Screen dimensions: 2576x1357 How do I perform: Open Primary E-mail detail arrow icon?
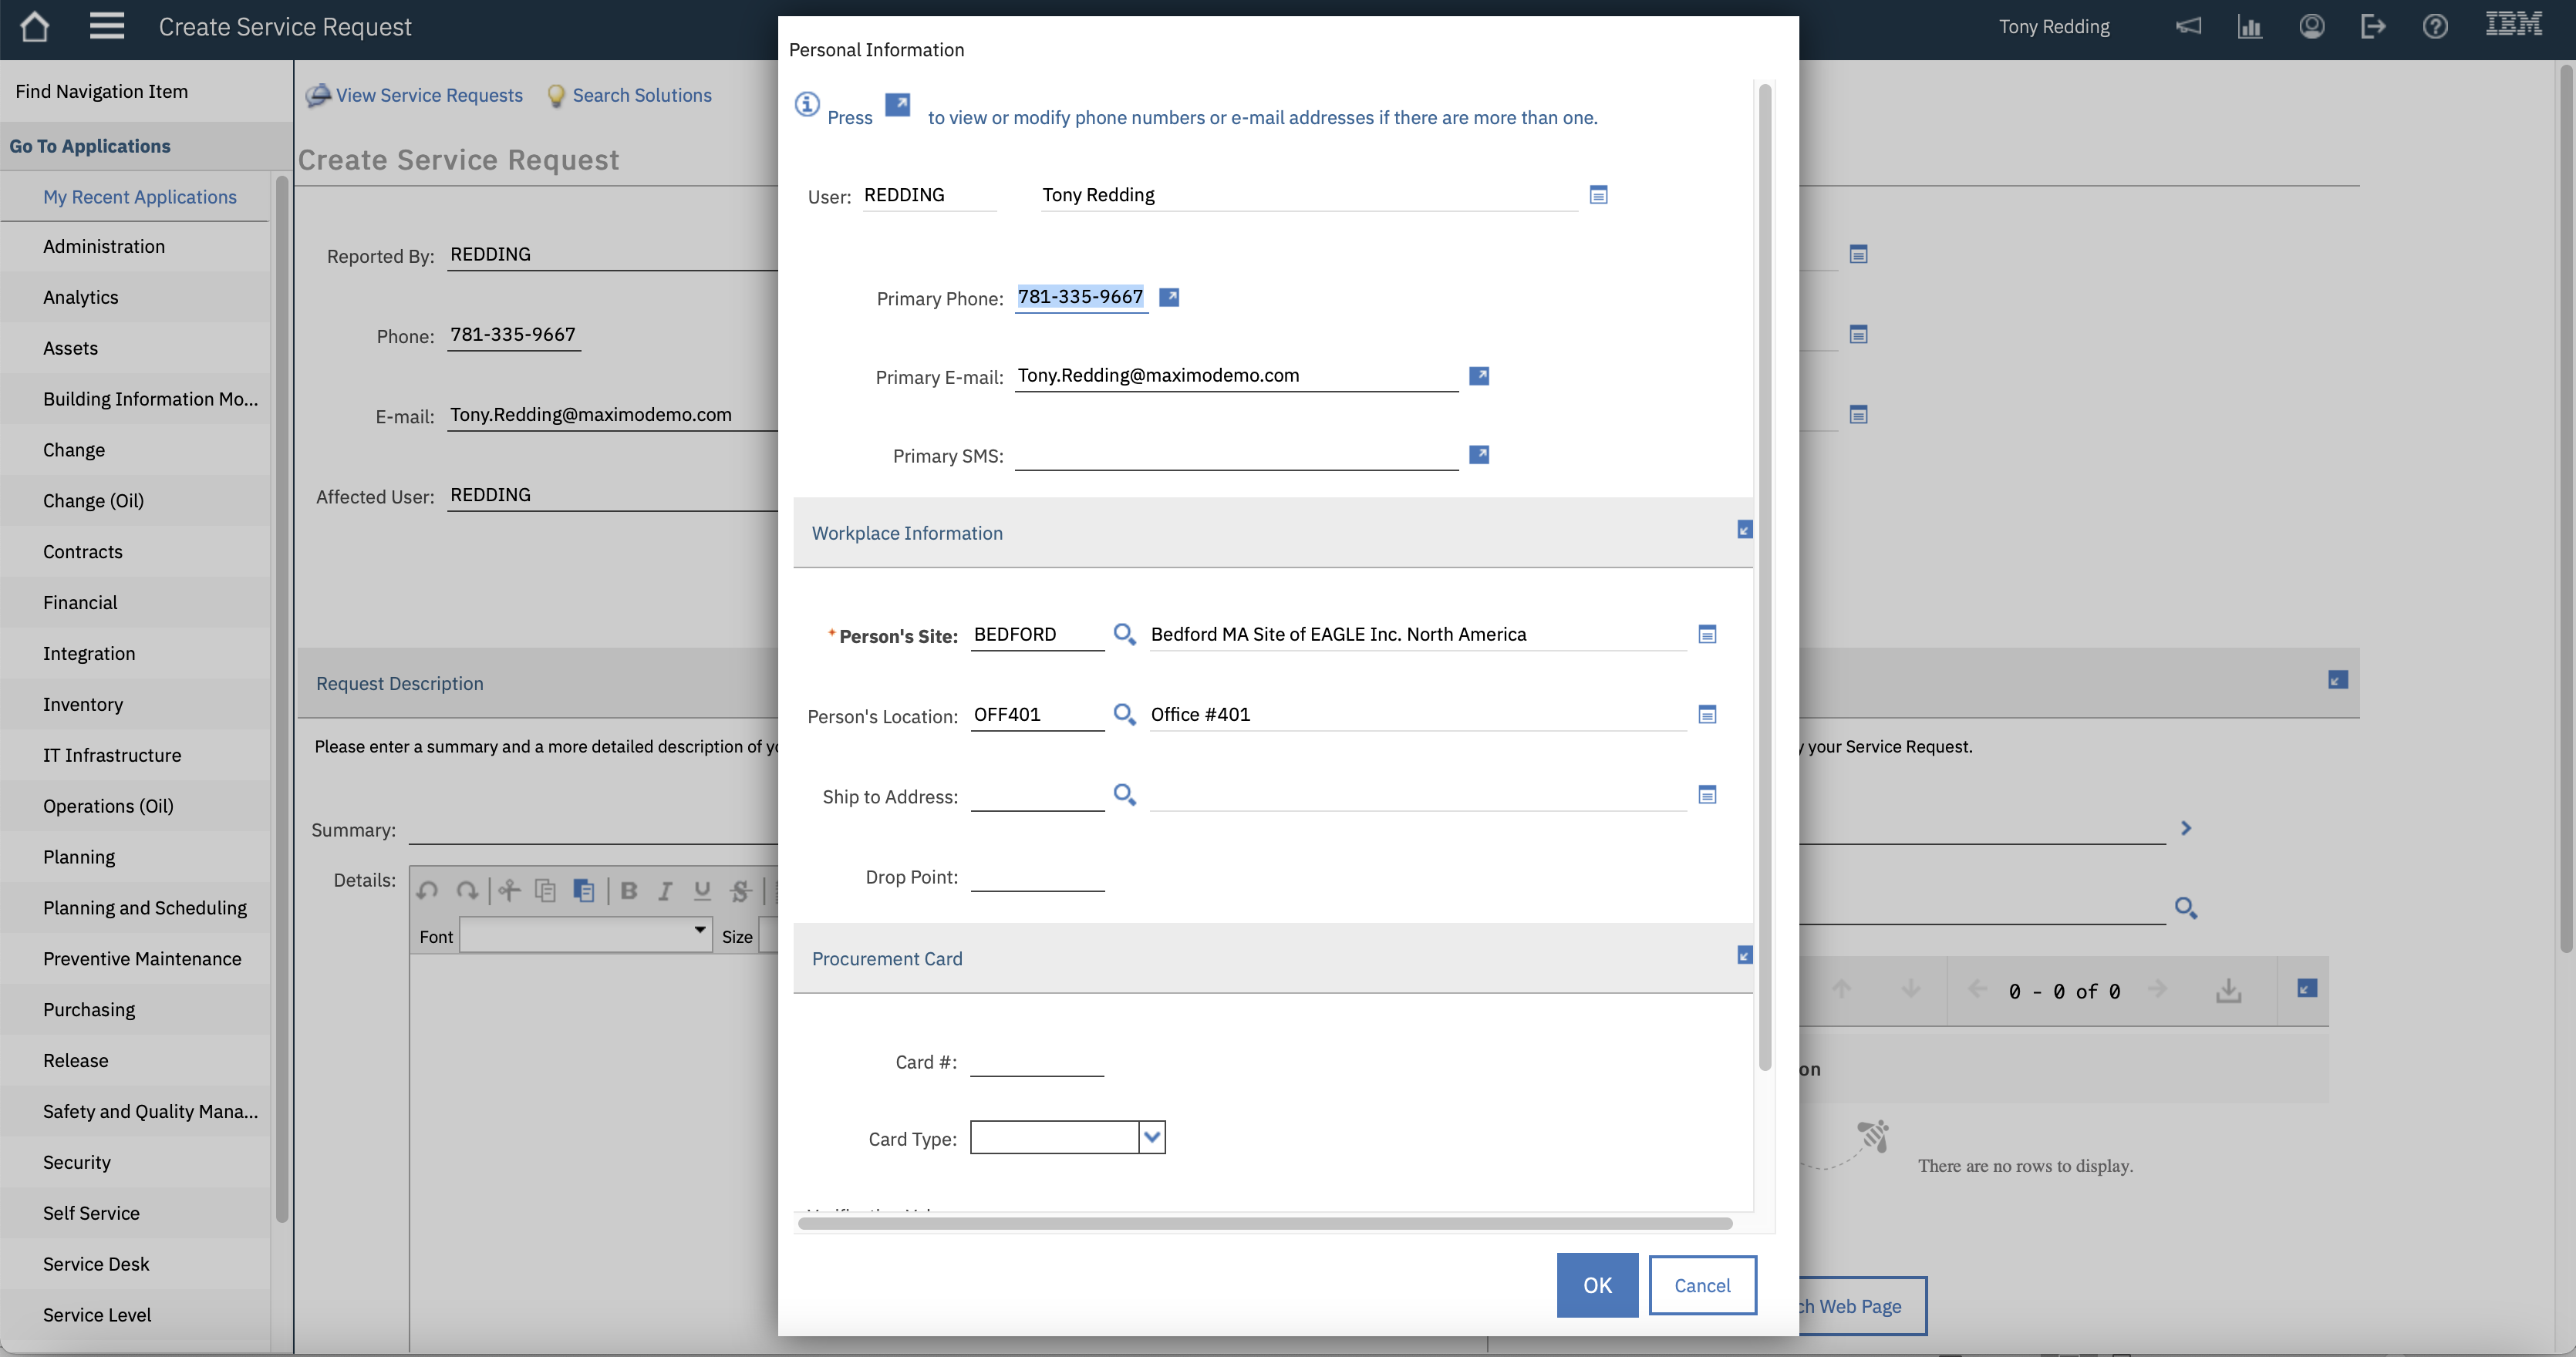click(1478, 376)
